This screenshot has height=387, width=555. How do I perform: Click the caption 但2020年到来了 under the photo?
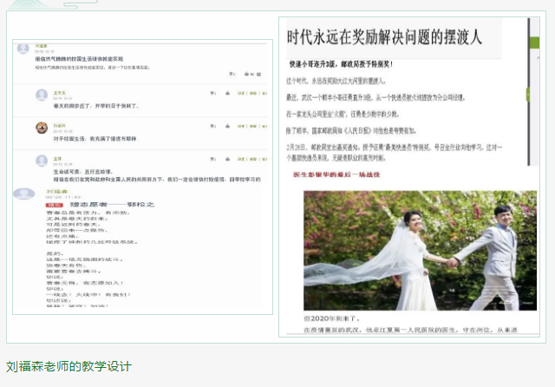pyautogui.click(x=332, y=319)
